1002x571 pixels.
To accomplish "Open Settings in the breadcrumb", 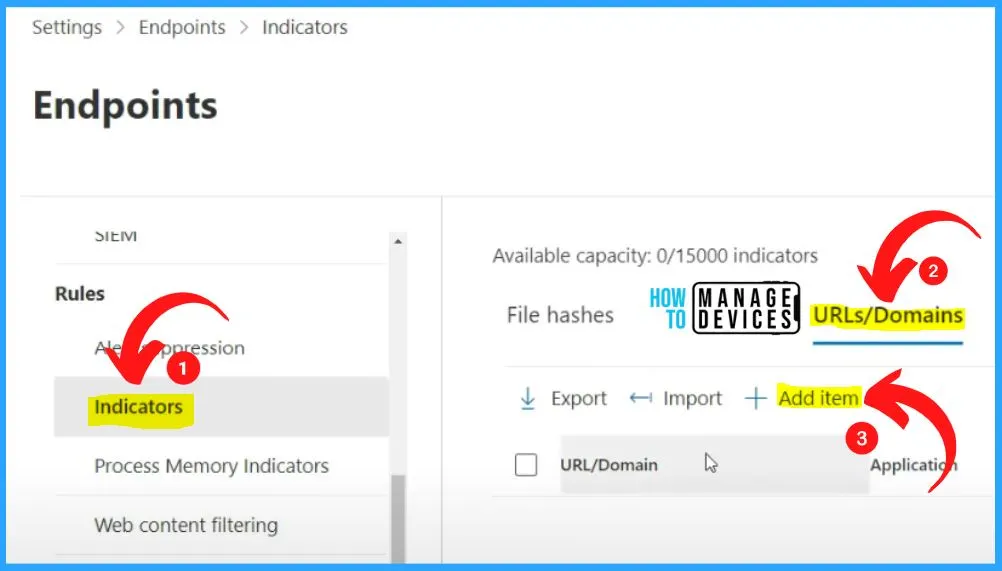I will (67, 27).
